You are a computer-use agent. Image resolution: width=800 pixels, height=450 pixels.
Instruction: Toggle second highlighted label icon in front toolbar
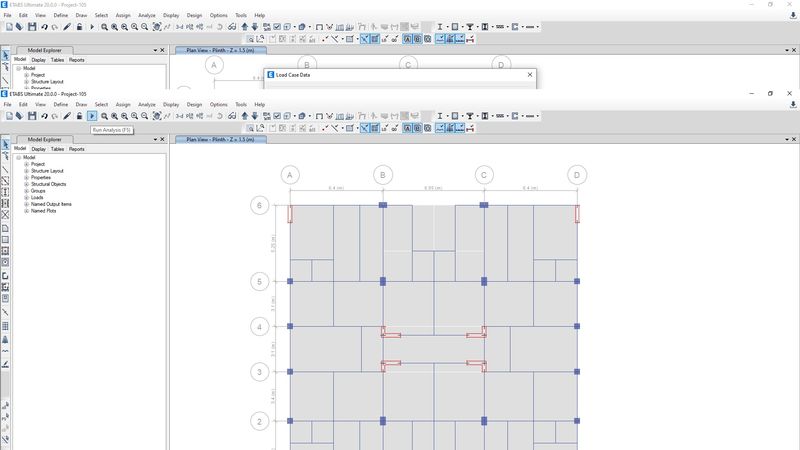pos(417,128)
